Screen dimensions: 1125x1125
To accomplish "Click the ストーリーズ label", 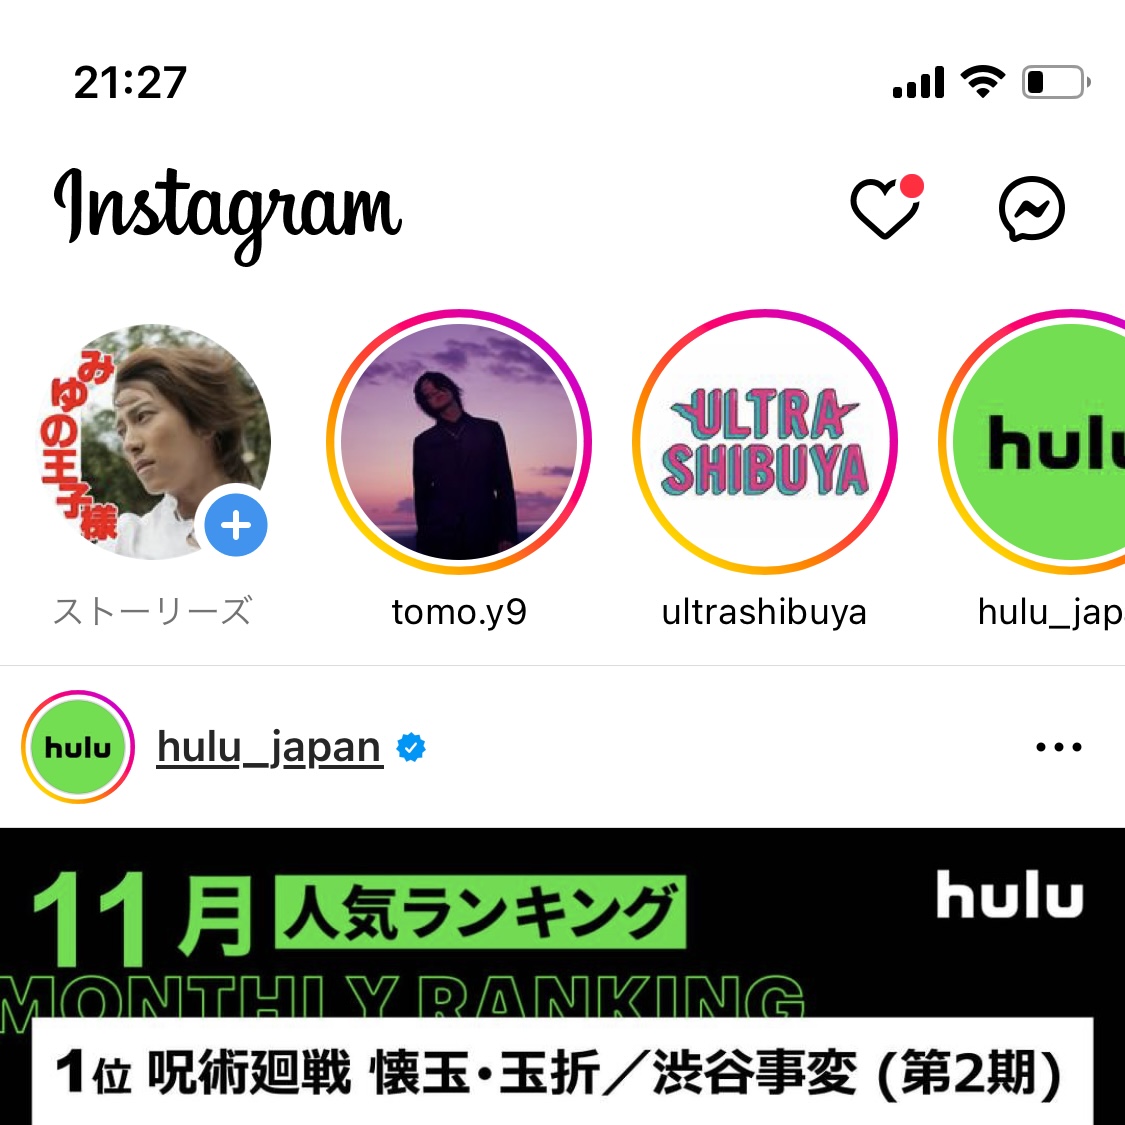I will pyautogui.click(x=154, y=611).
